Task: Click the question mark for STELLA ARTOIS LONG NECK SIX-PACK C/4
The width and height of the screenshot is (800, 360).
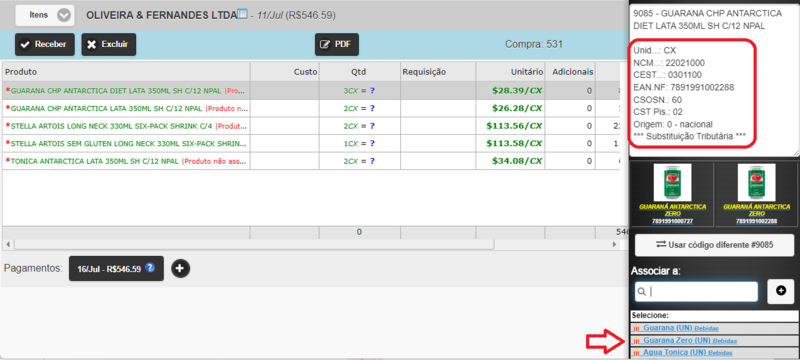Action: pyautogui.click(x=372, y=126)
